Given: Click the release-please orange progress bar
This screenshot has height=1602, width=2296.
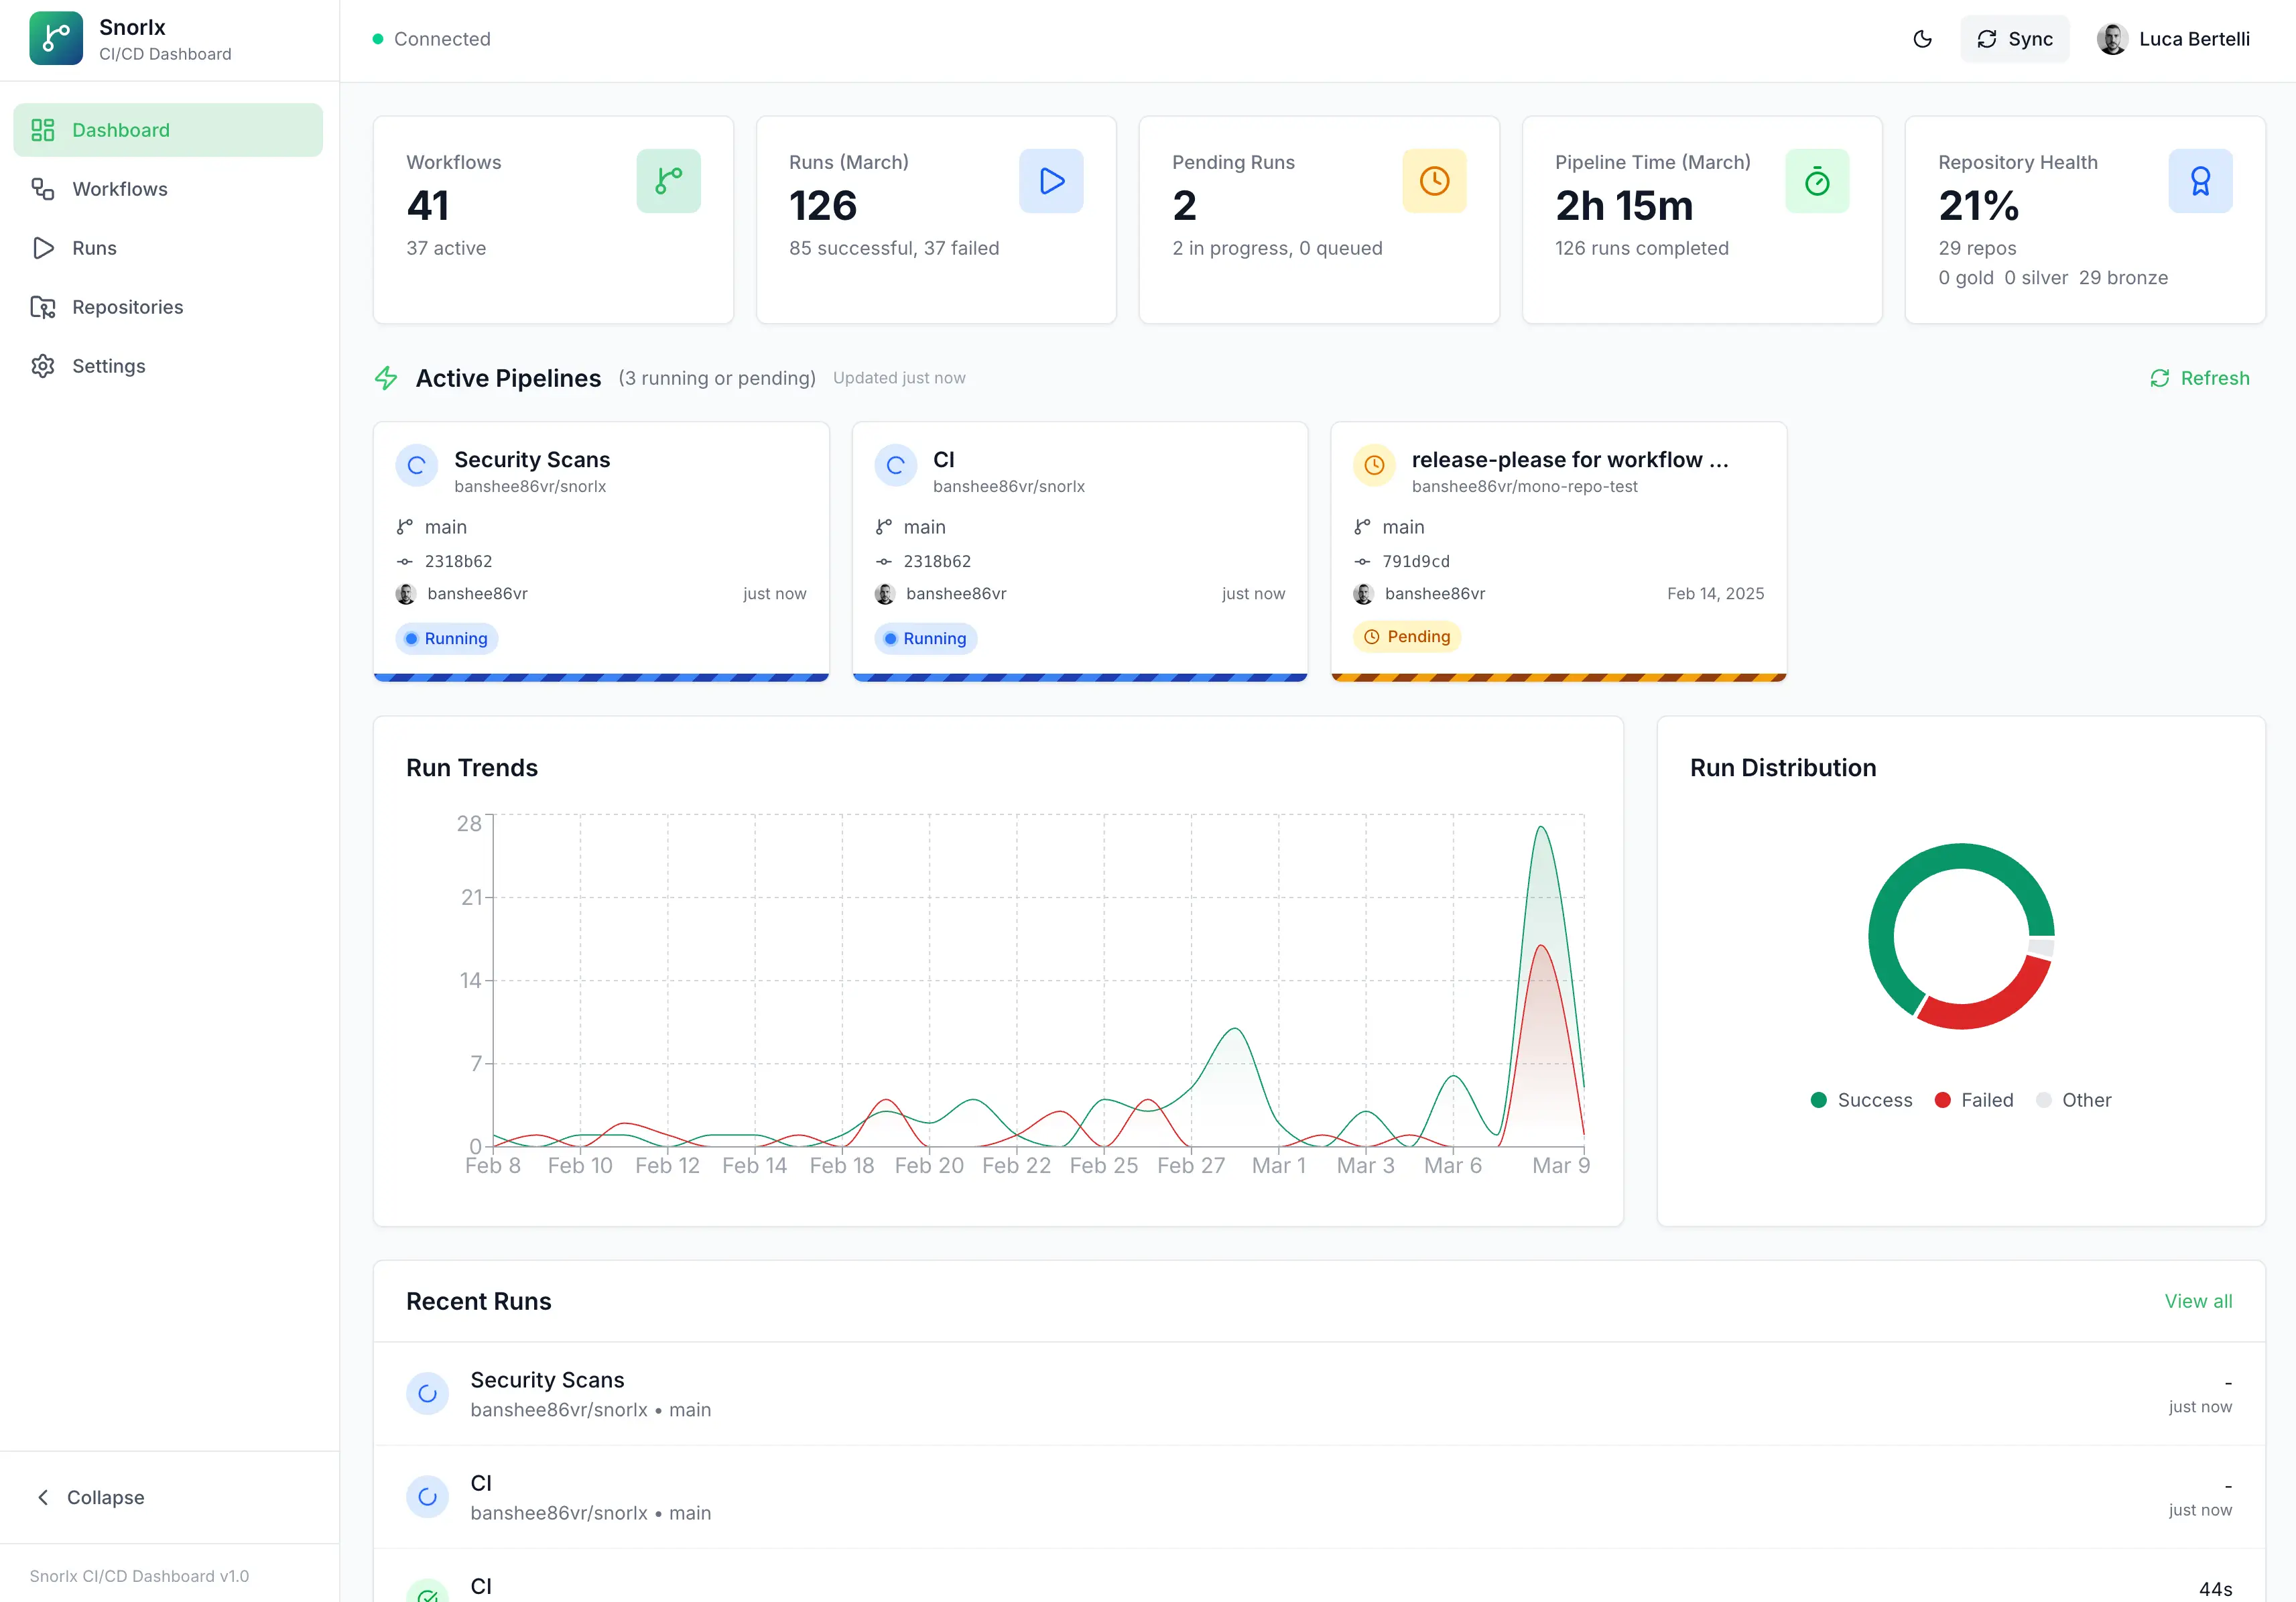Looking at the screenshot, I should pos(1558,678).
